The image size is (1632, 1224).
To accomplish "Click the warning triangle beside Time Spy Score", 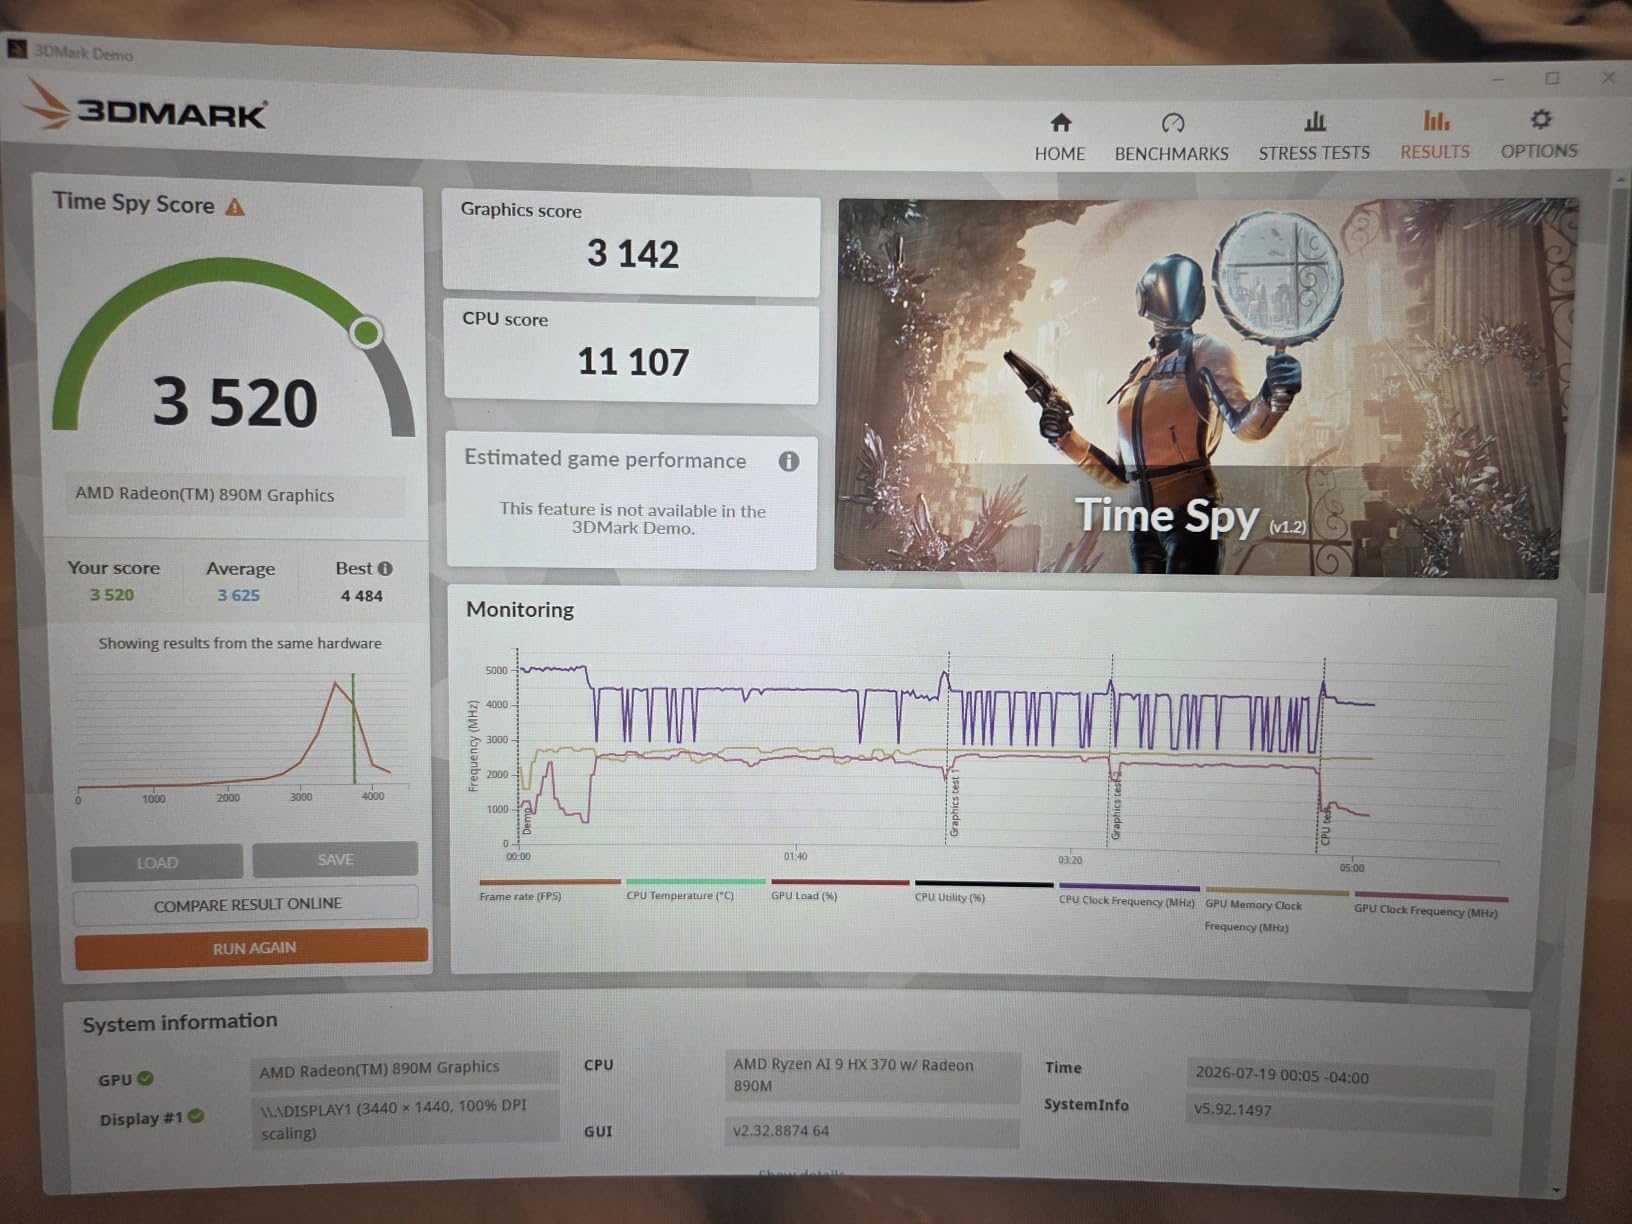I will click(x=235, y=207).
